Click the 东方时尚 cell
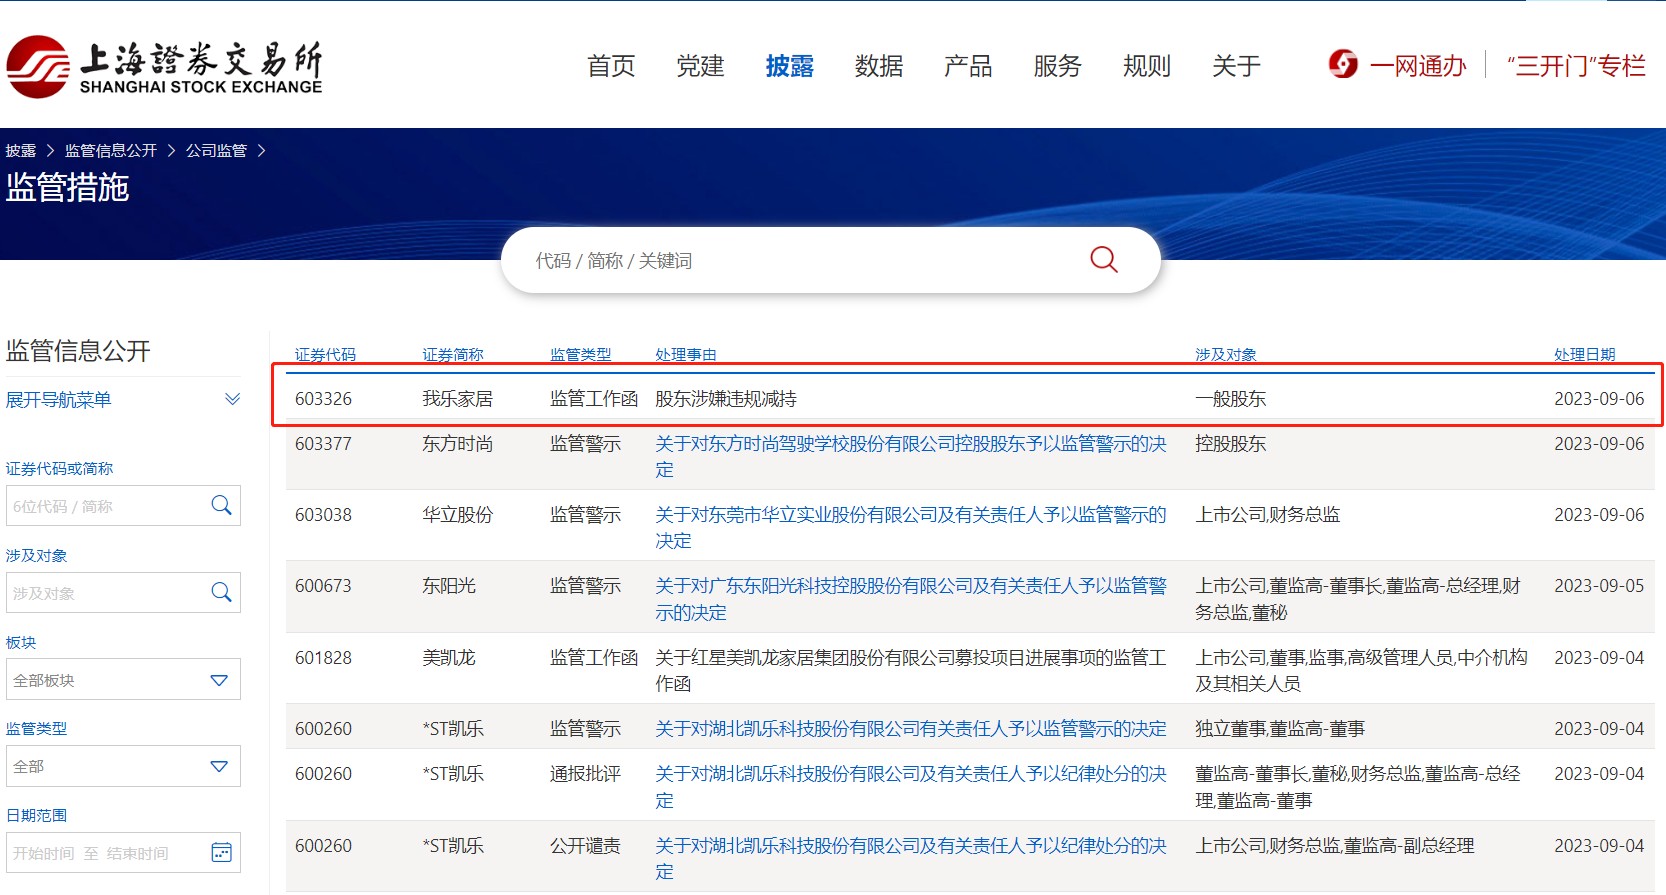The width and height of the screenshot is (1666, 895). click(x=457, y=444)
